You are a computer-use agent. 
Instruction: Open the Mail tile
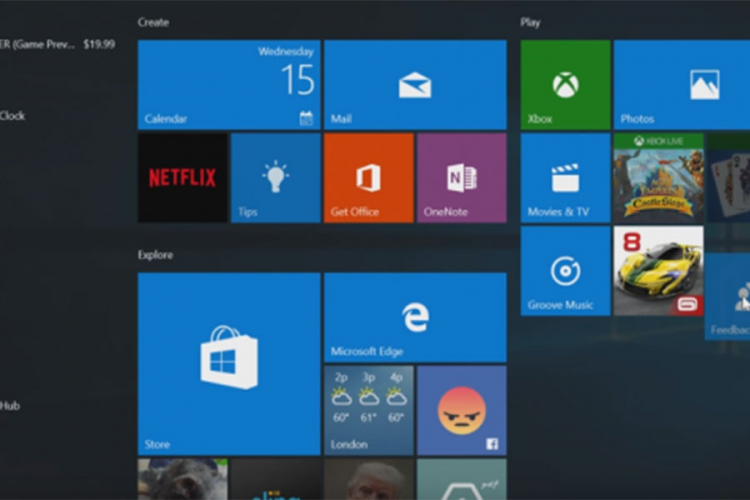click(x=415, y=85)
